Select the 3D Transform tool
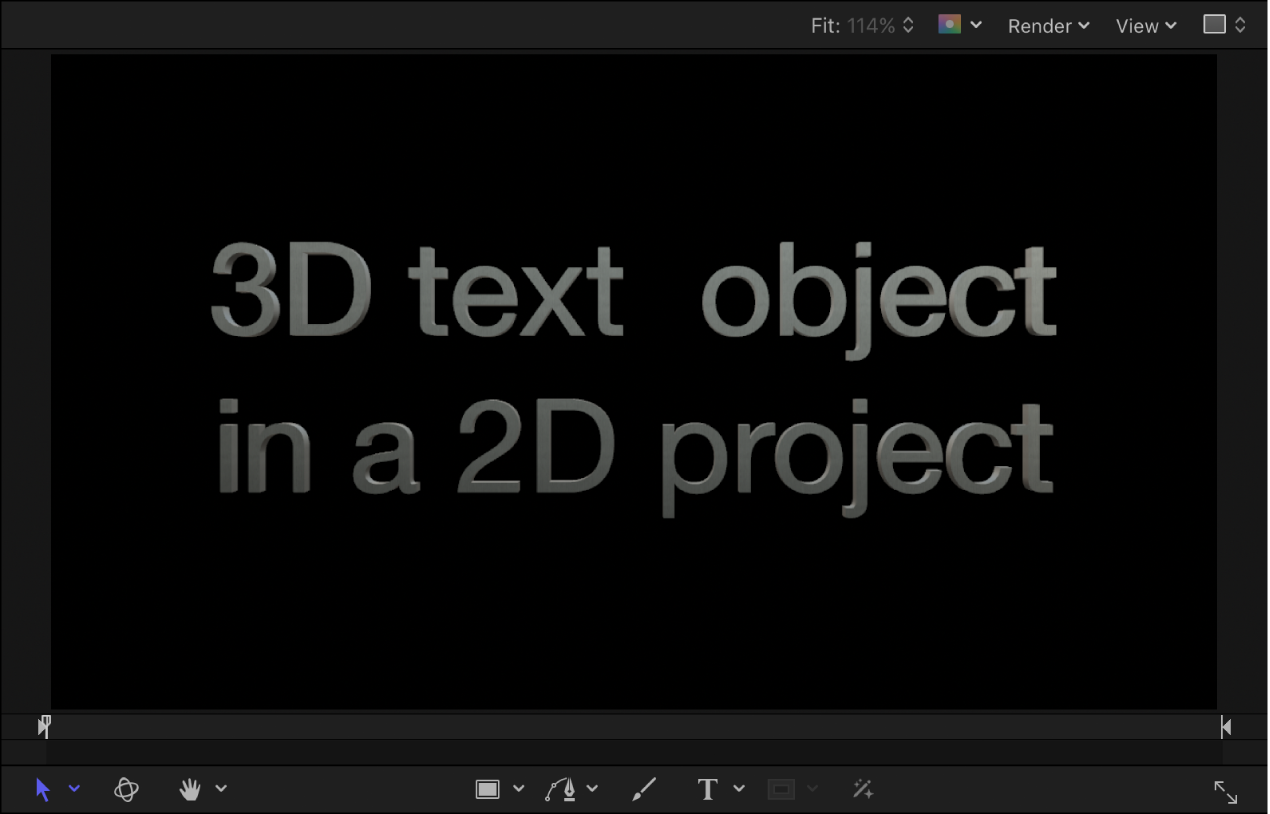The width and height of the screenshot is (1270, 814). point(126,789)
